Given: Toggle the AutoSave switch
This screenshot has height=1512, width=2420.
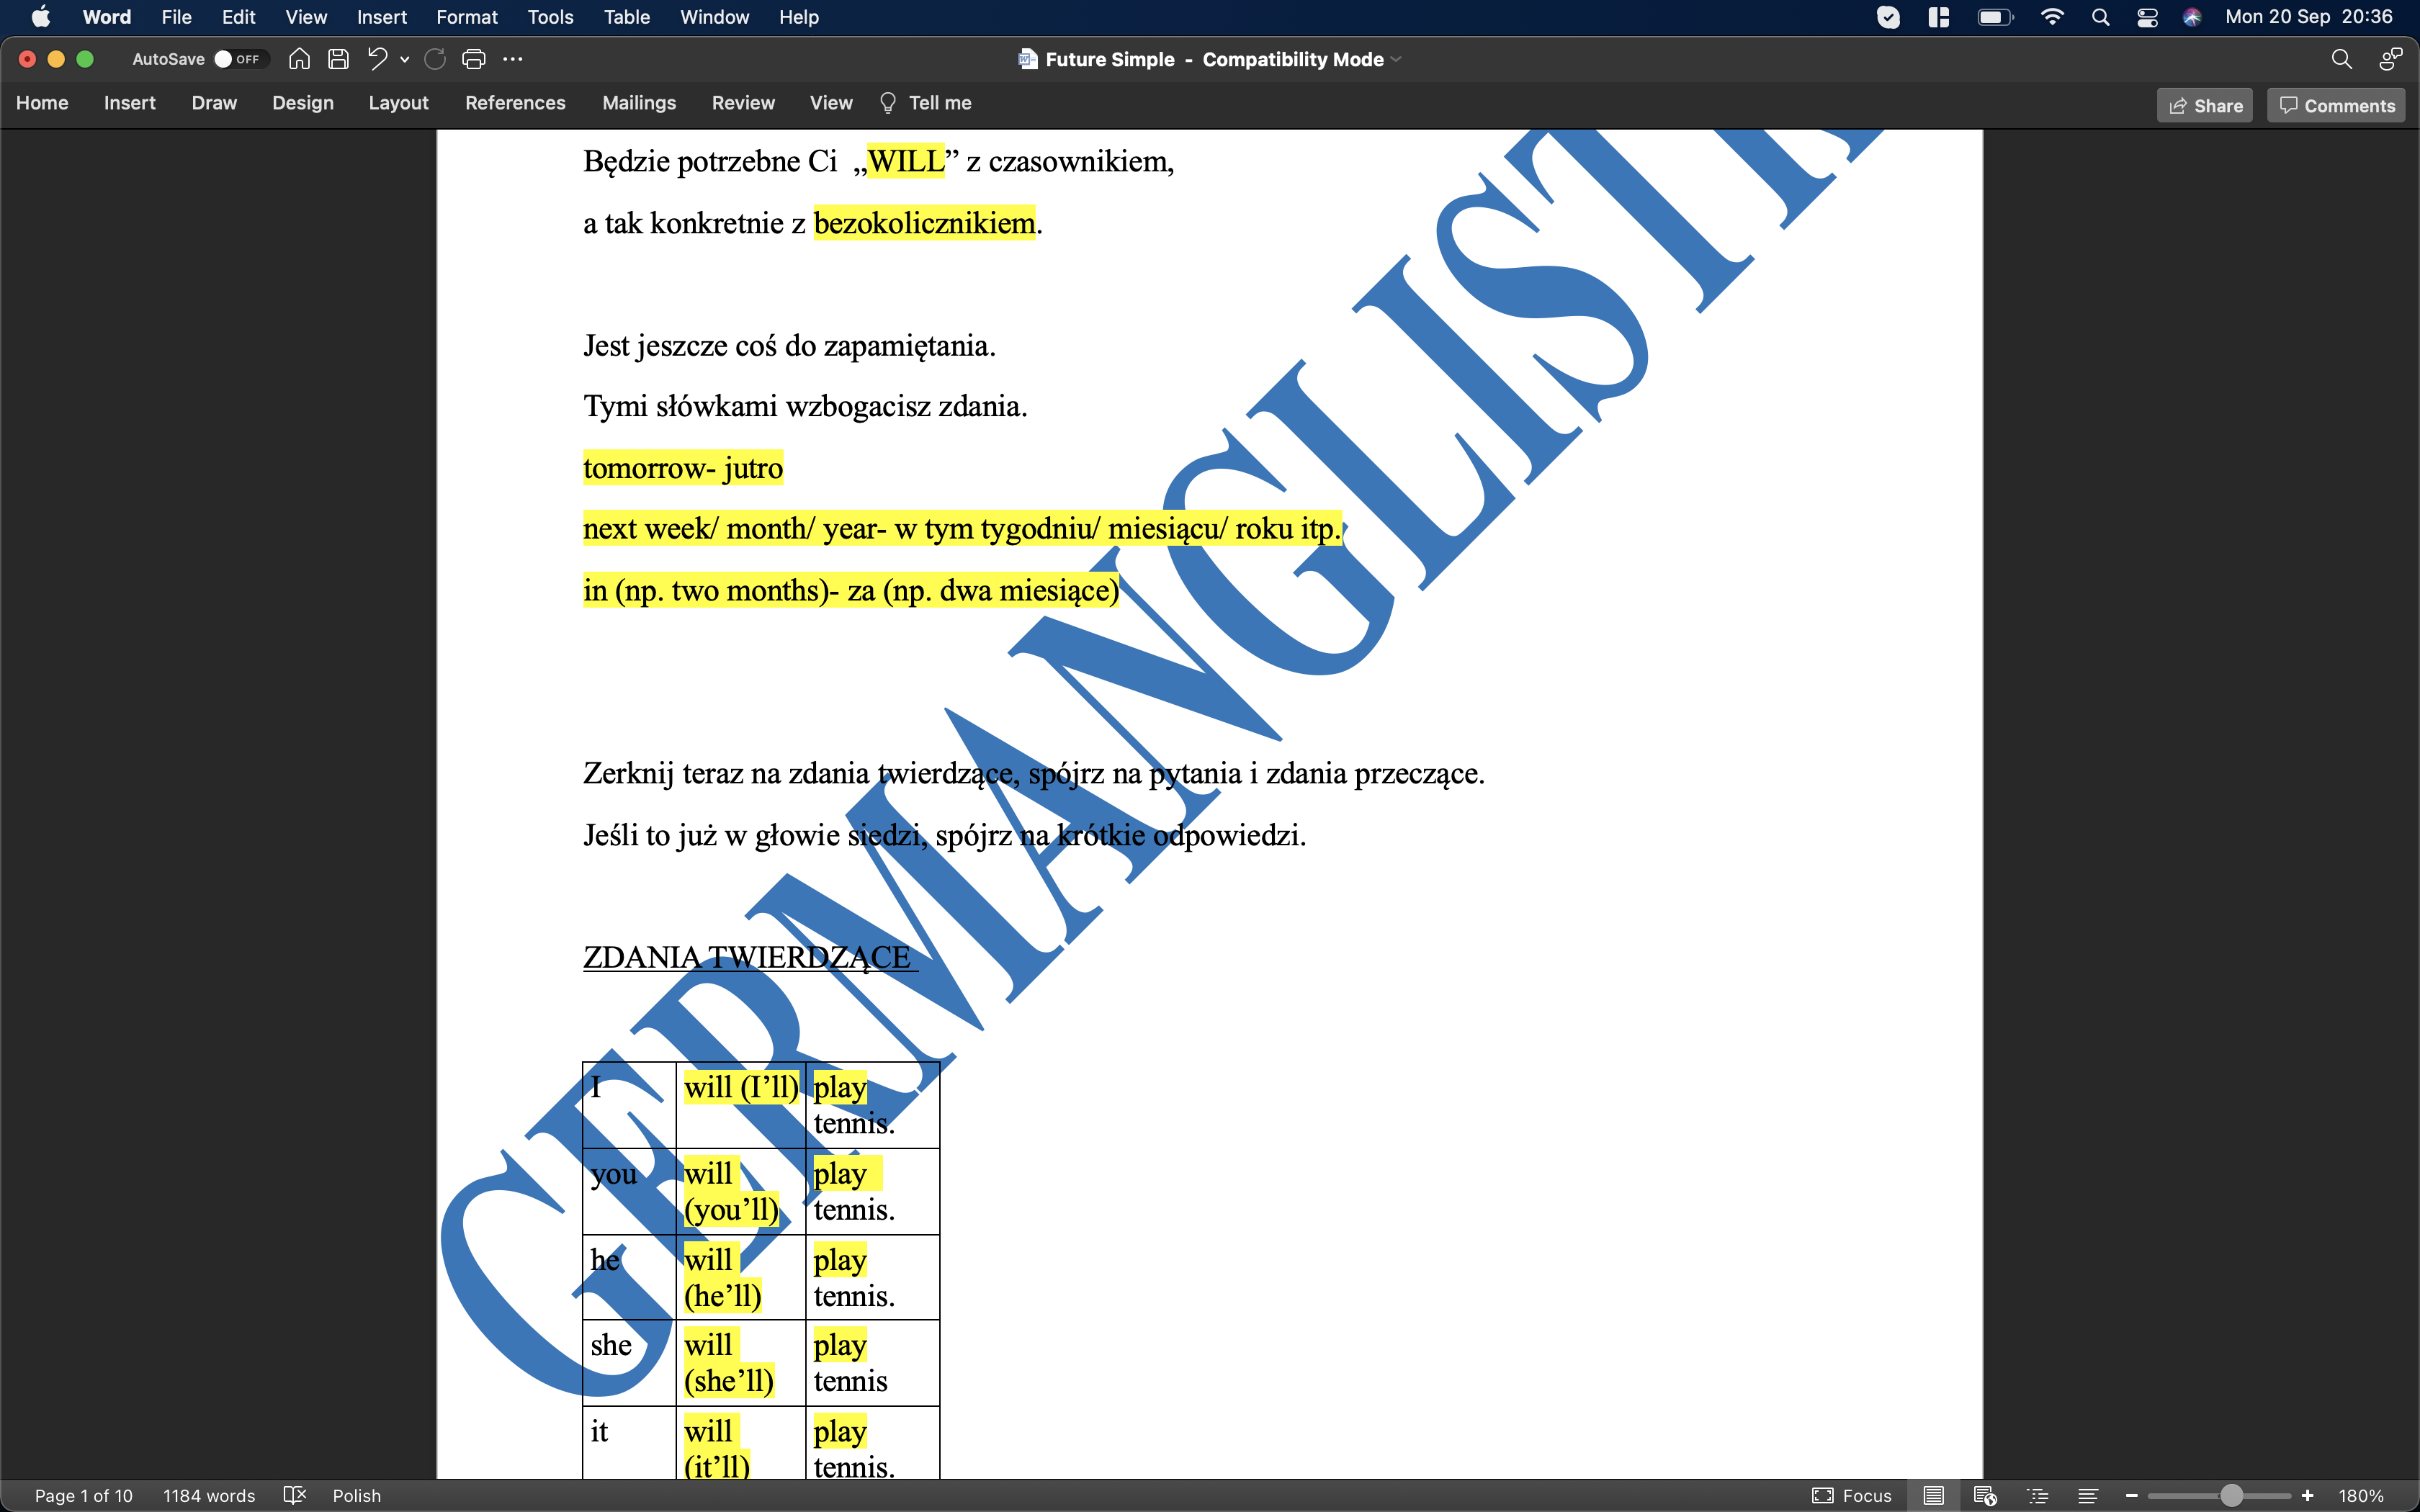Looking at the screenshot, I should click(x=237, y=59).
